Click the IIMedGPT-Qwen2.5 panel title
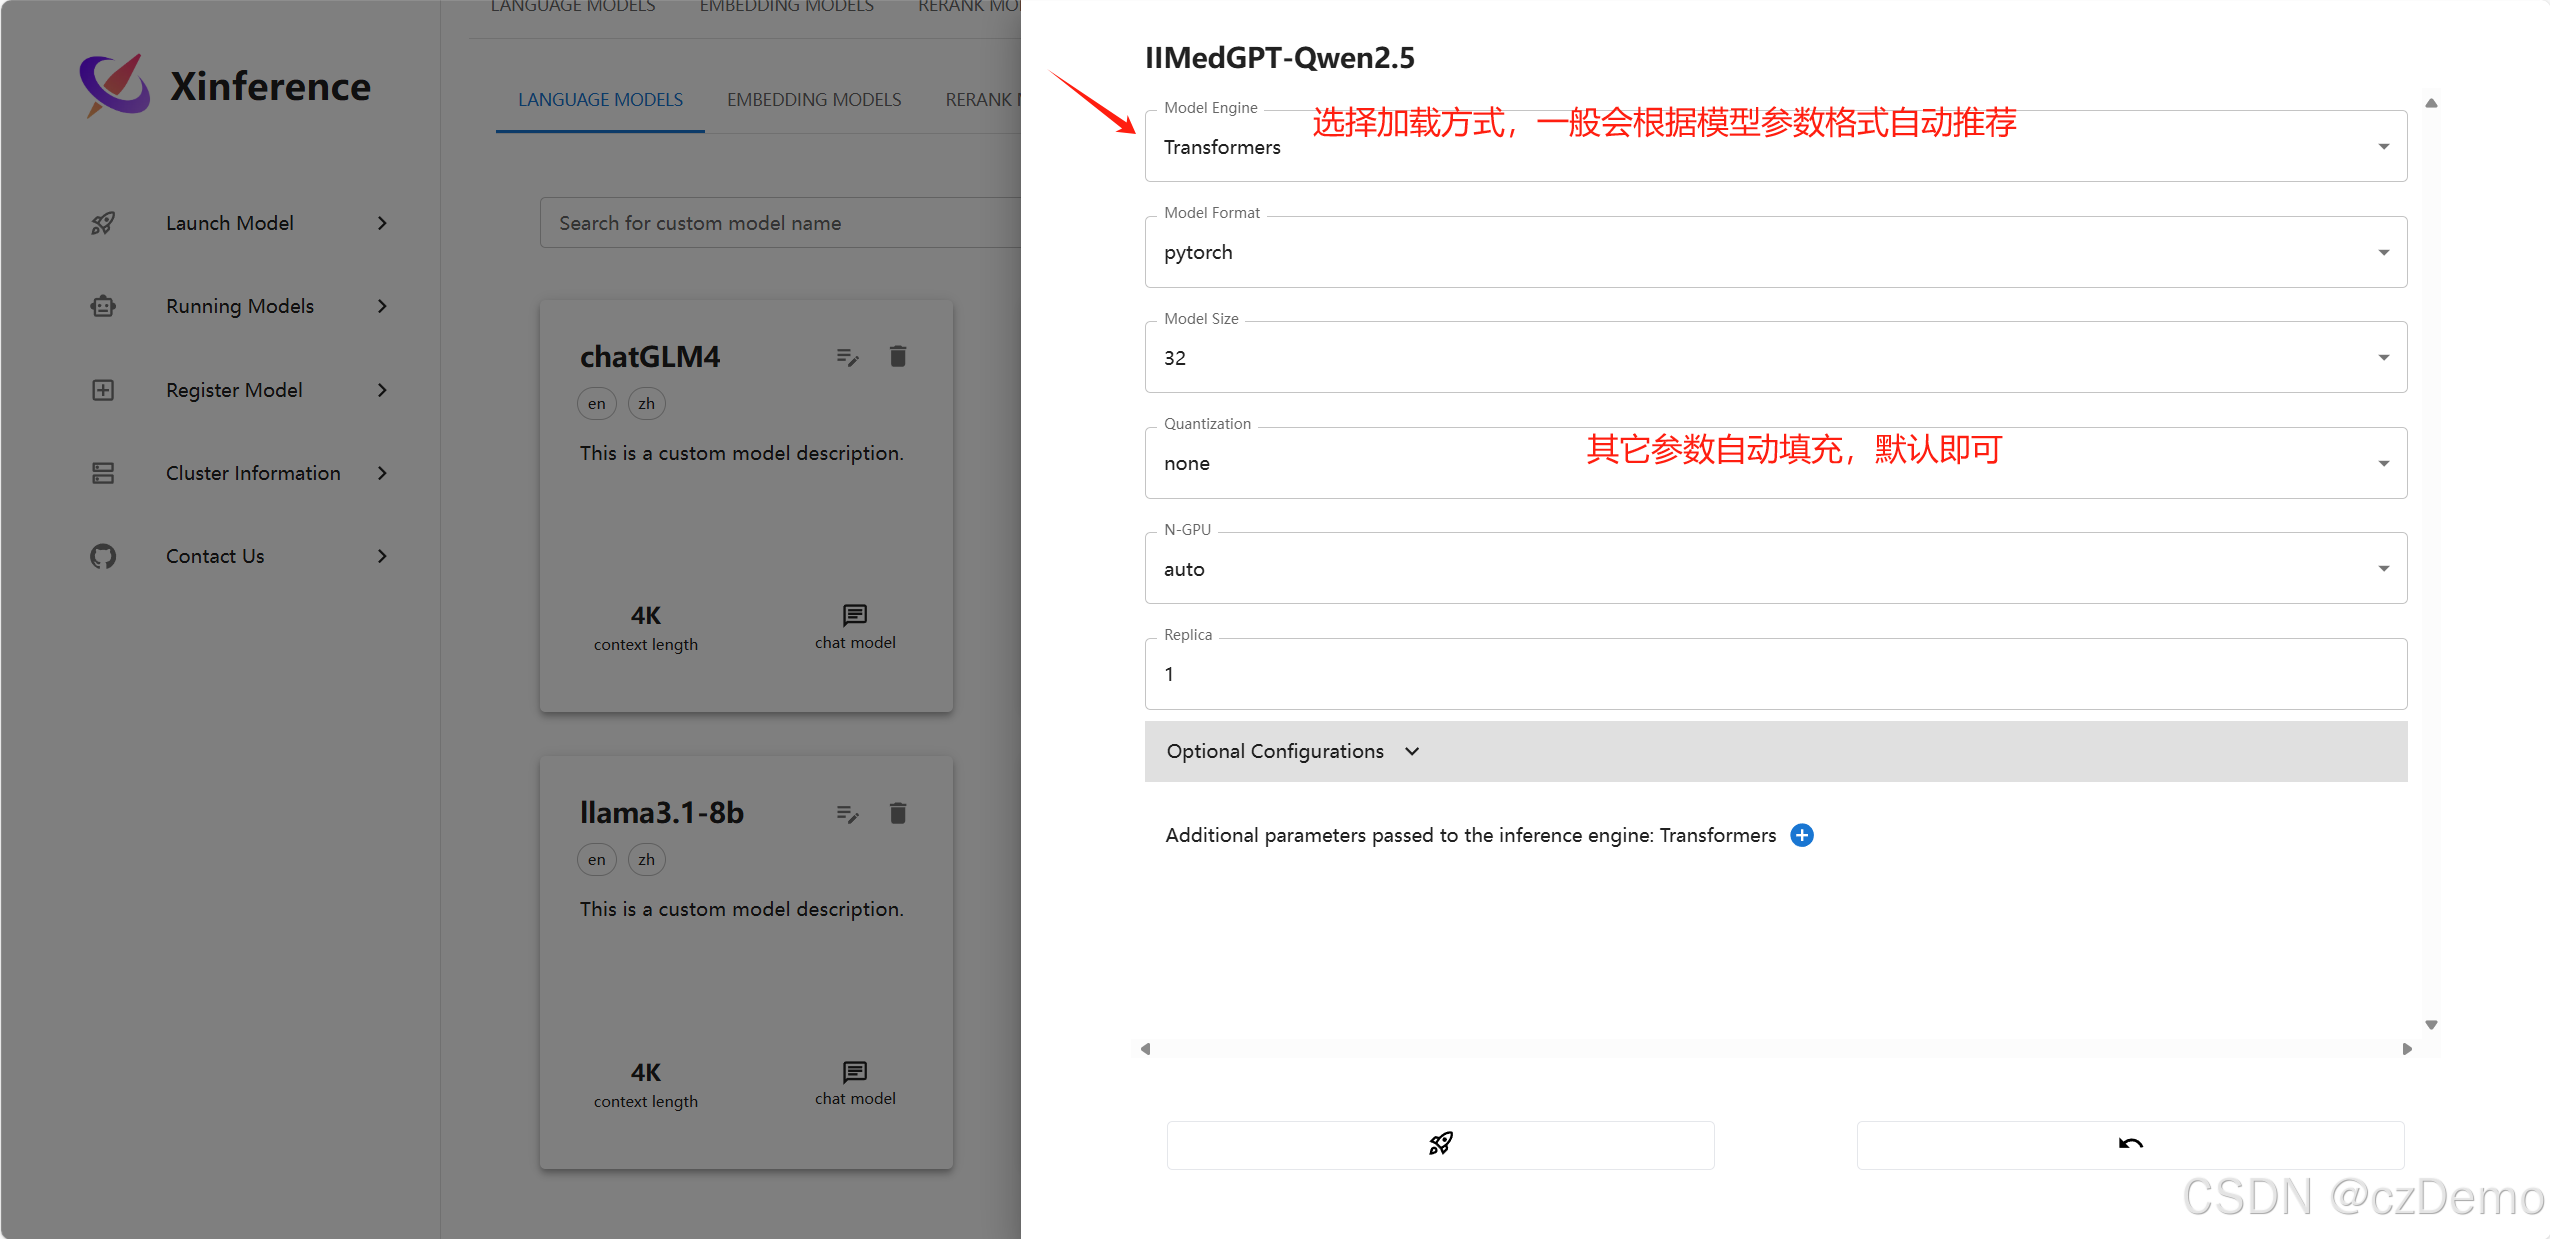The height and width of the screenshot is (1239, 2550). (x=1279, y=58)
